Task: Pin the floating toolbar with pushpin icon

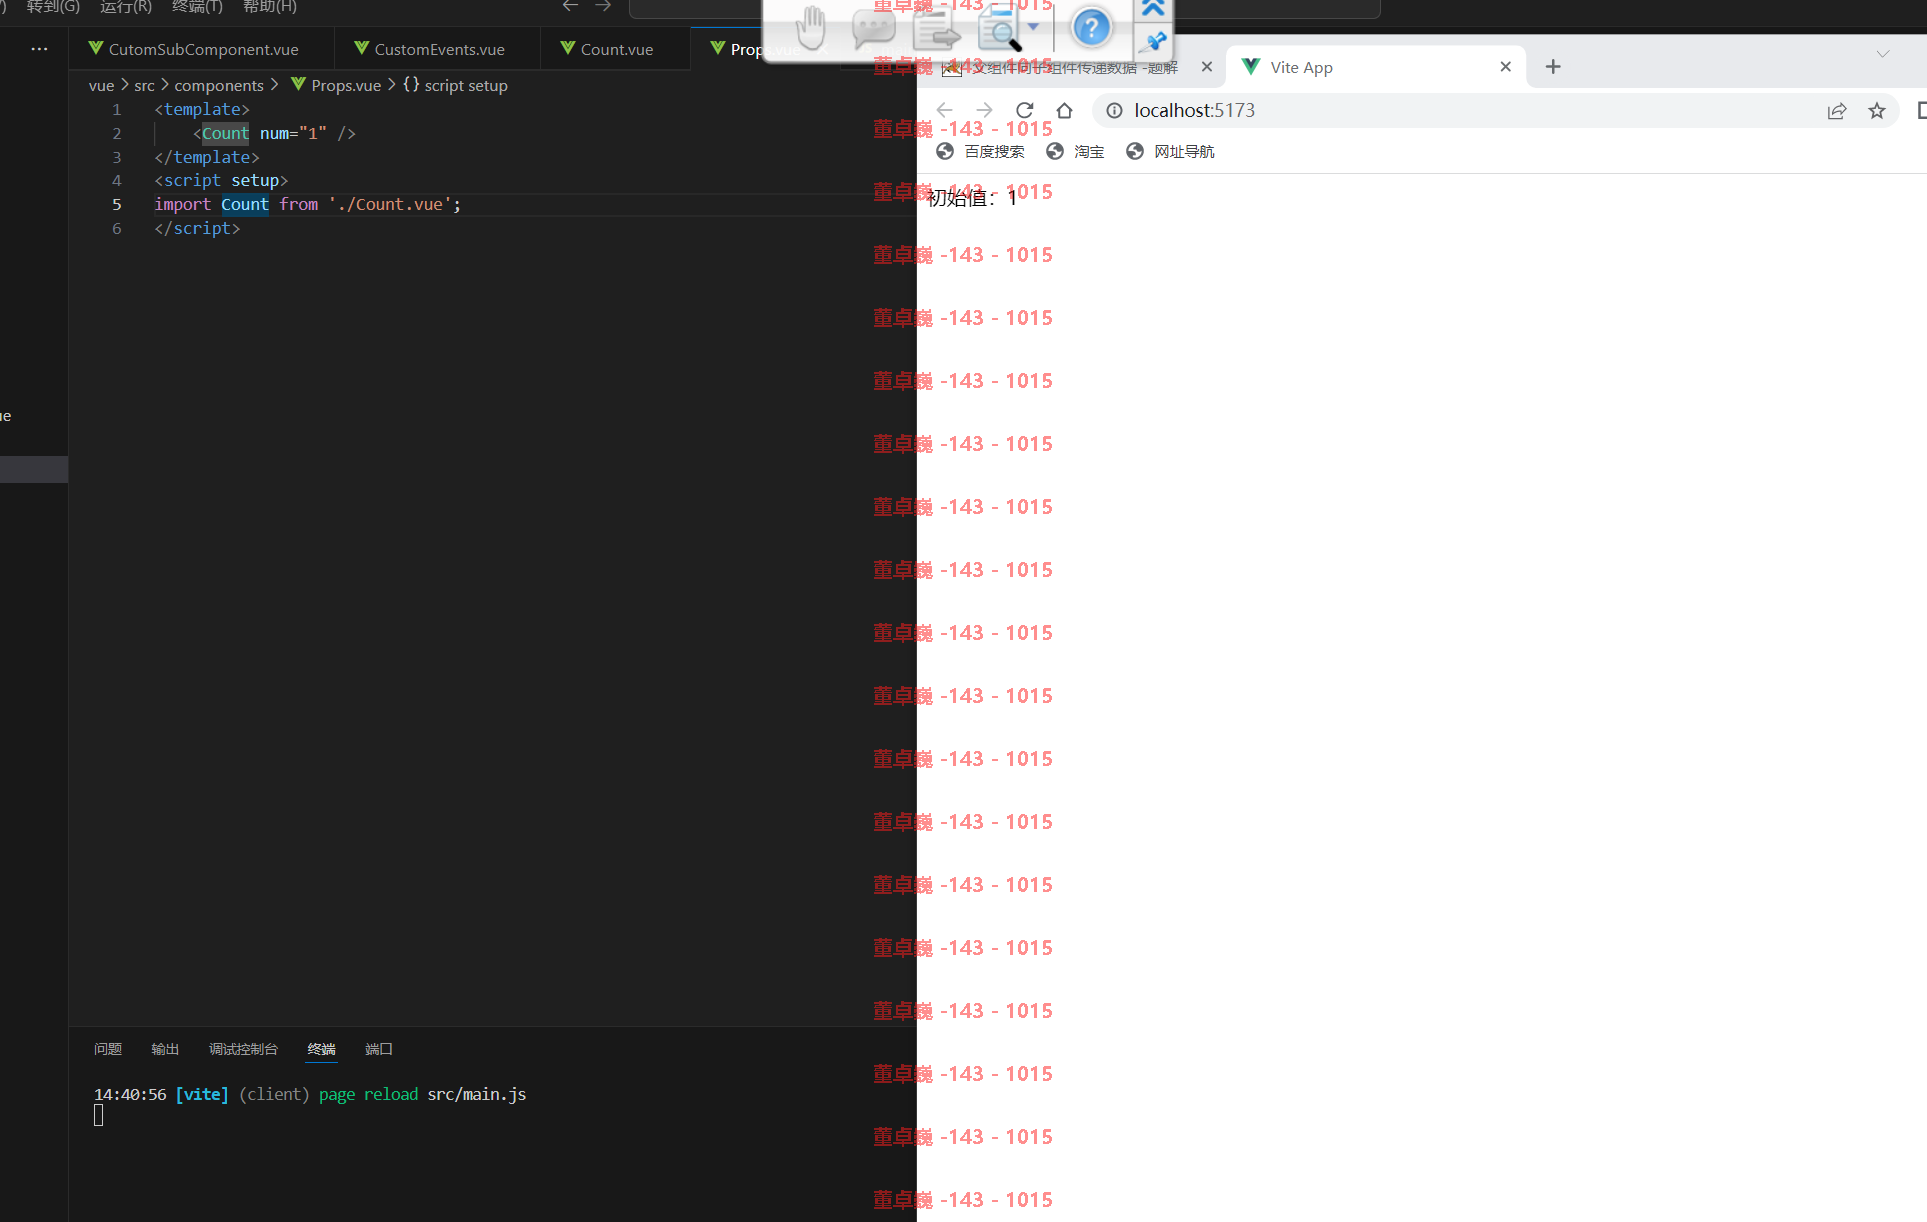Action: (x=1153, y=42)
